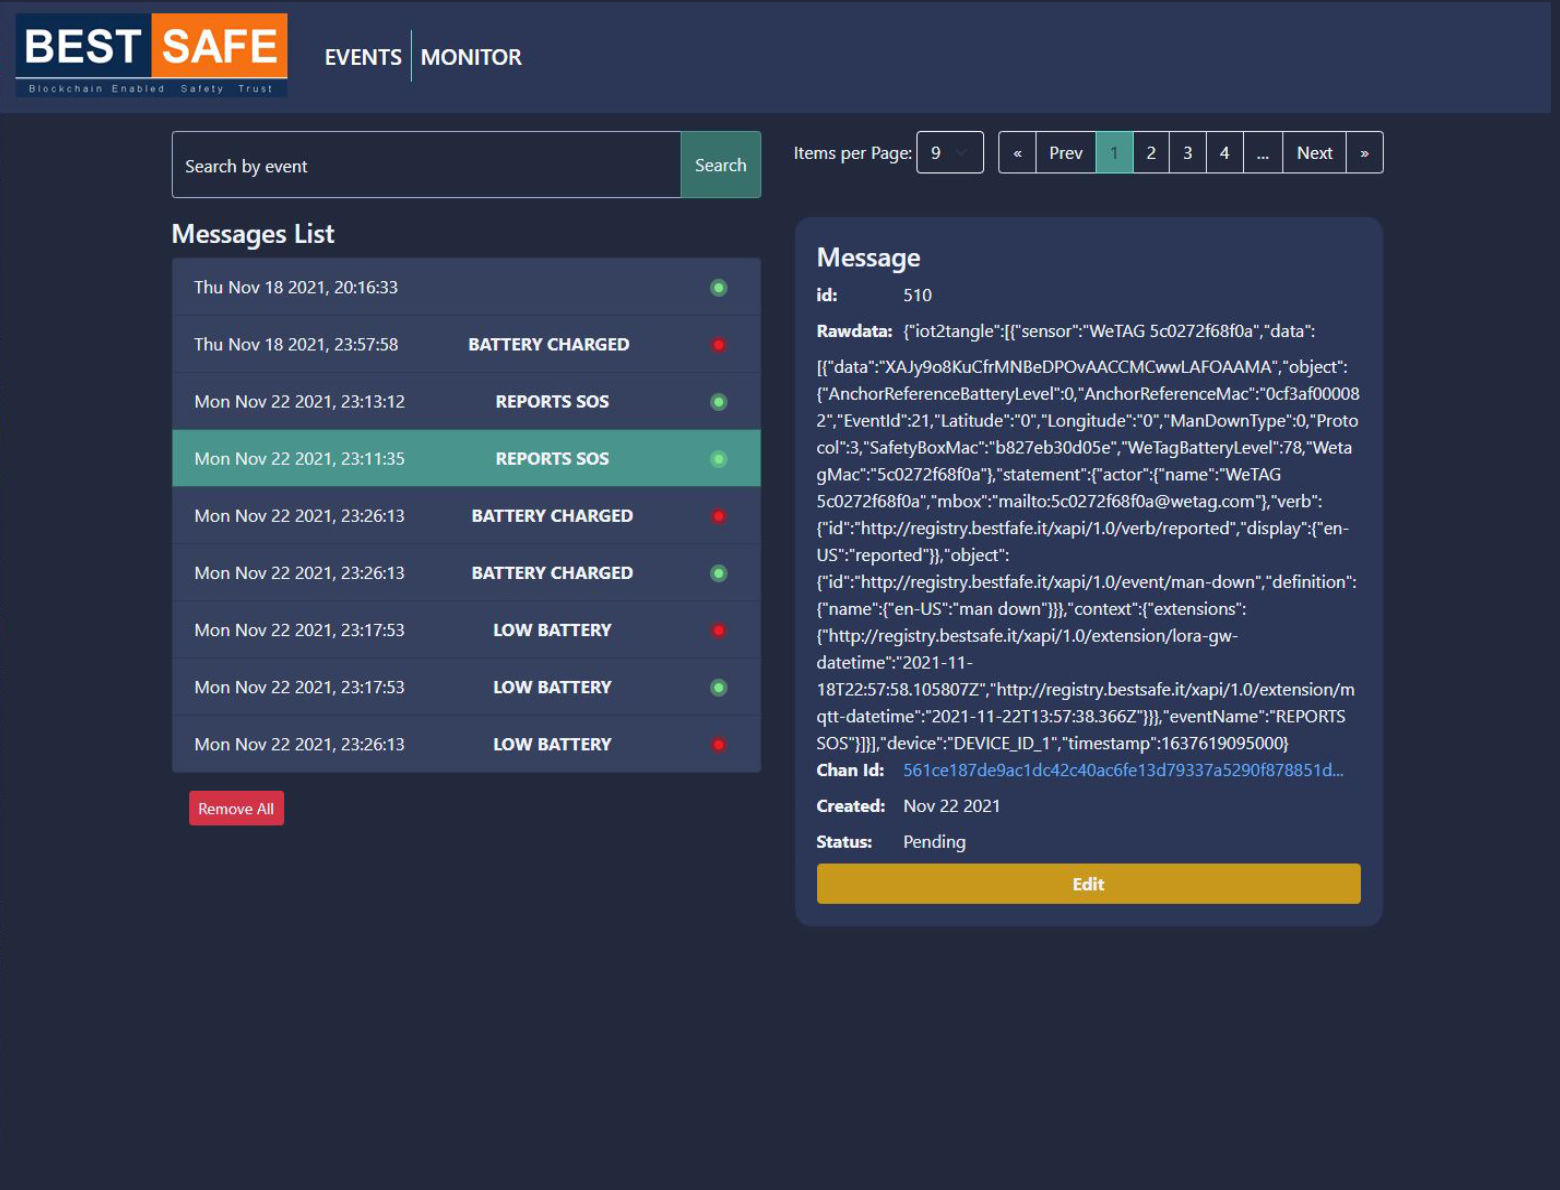1560x1190 pixels.
Task: Switch to the MONITOR tab
Action: (471, 57)
